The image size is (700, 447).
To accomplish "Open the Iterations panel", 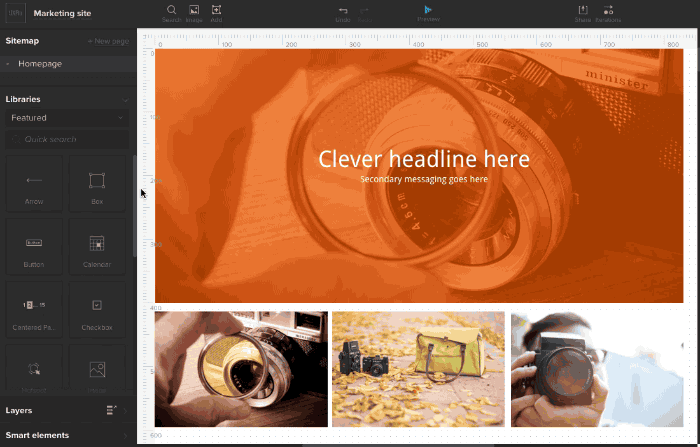I will tap(608, 14).
